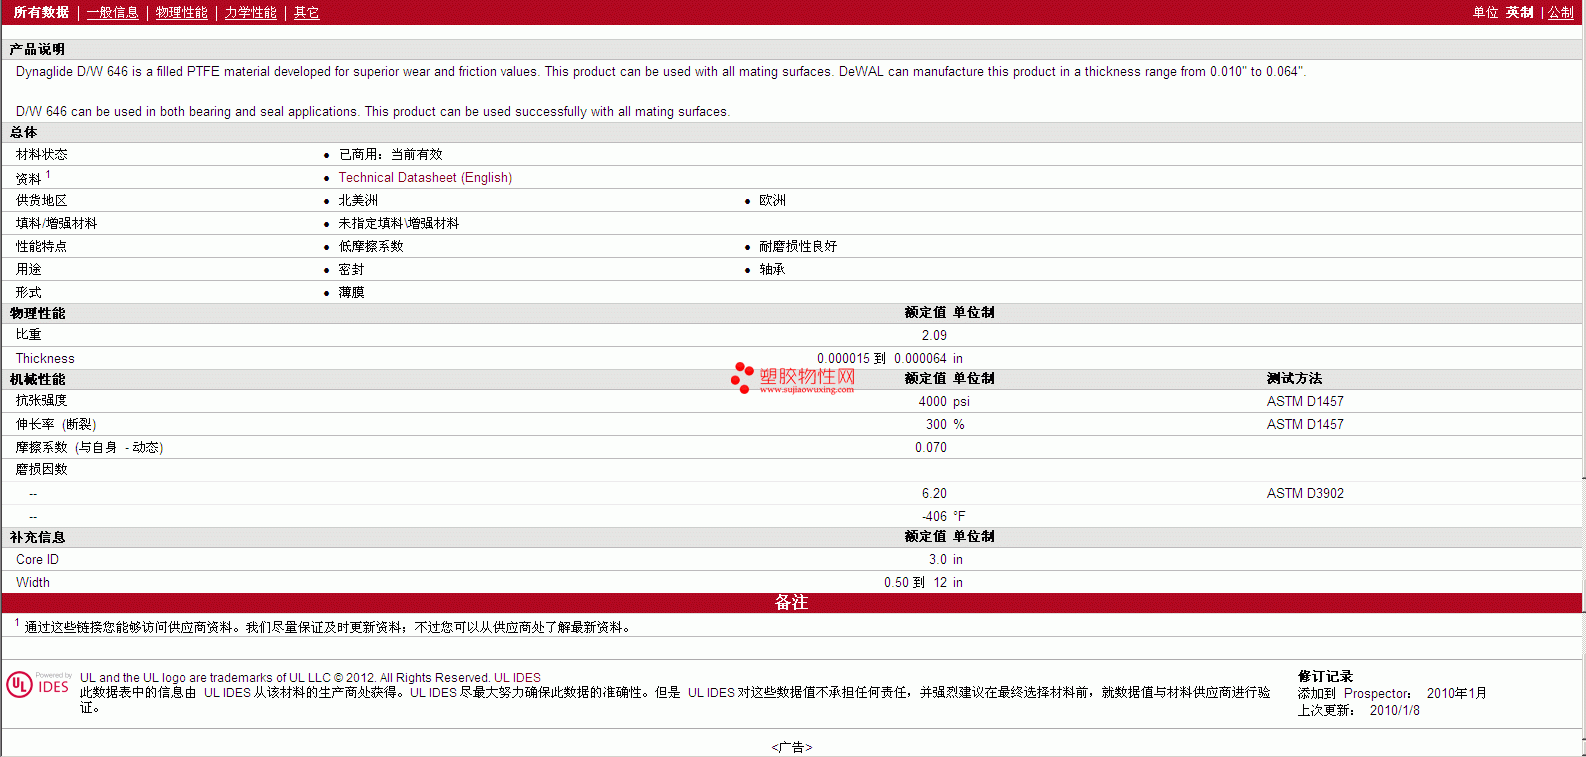Select the 所有数据 tab

(x=41, y=13)
